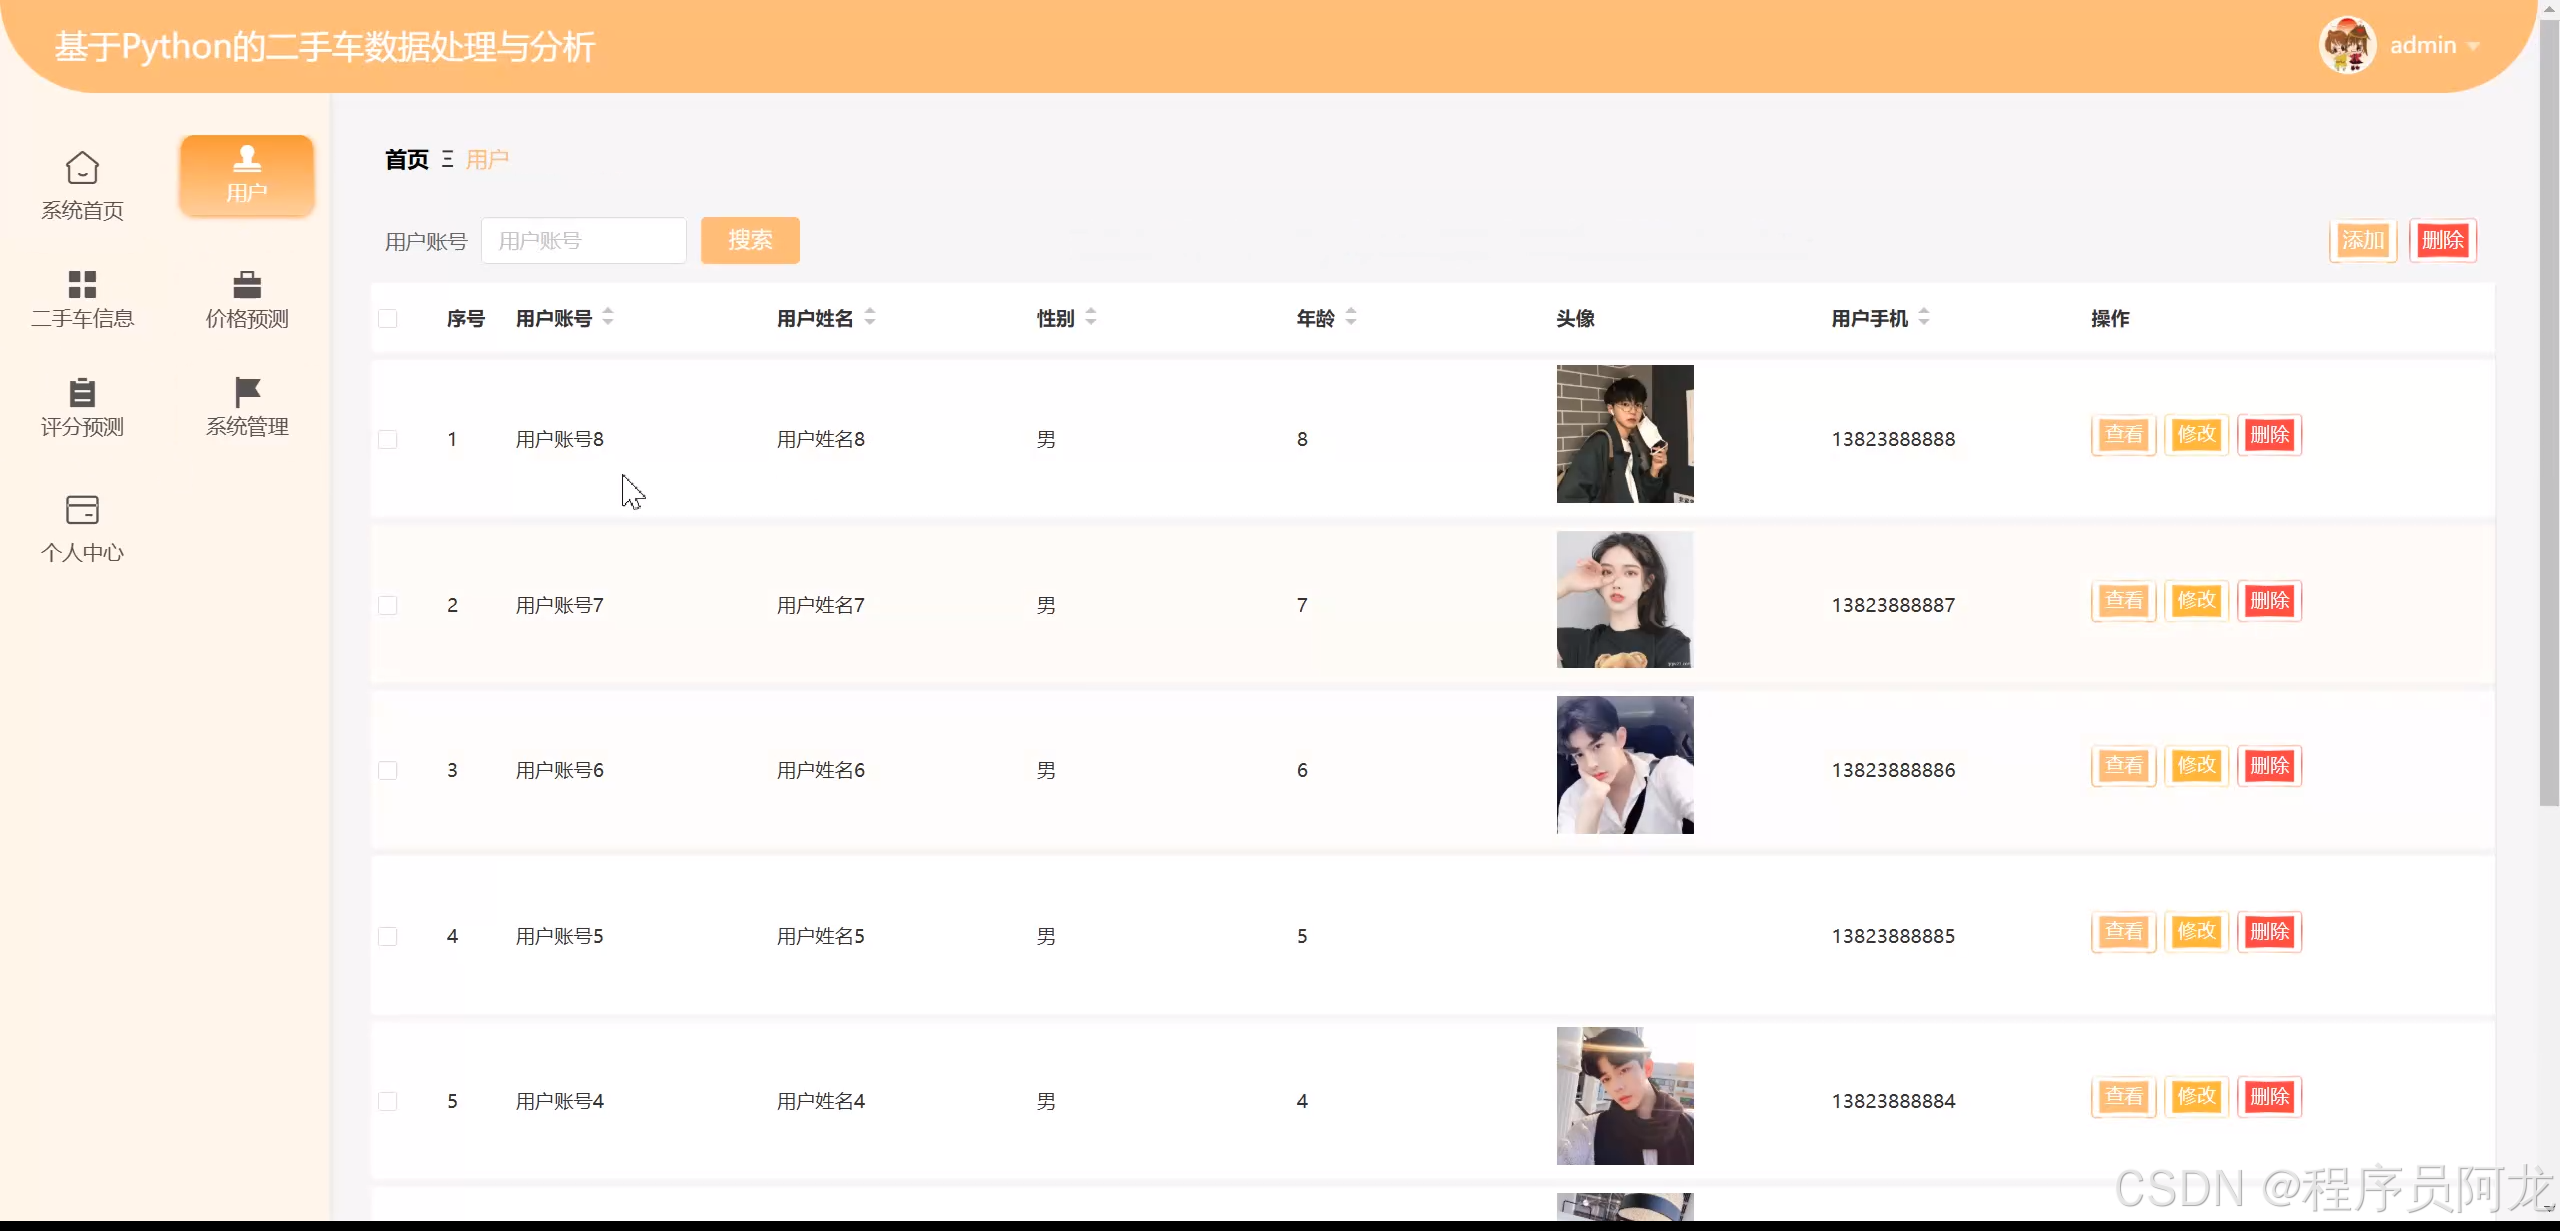Tick checkbox for row 用户账号6
Viewport: 2560px width, 1231px height.
click(388, 771)
